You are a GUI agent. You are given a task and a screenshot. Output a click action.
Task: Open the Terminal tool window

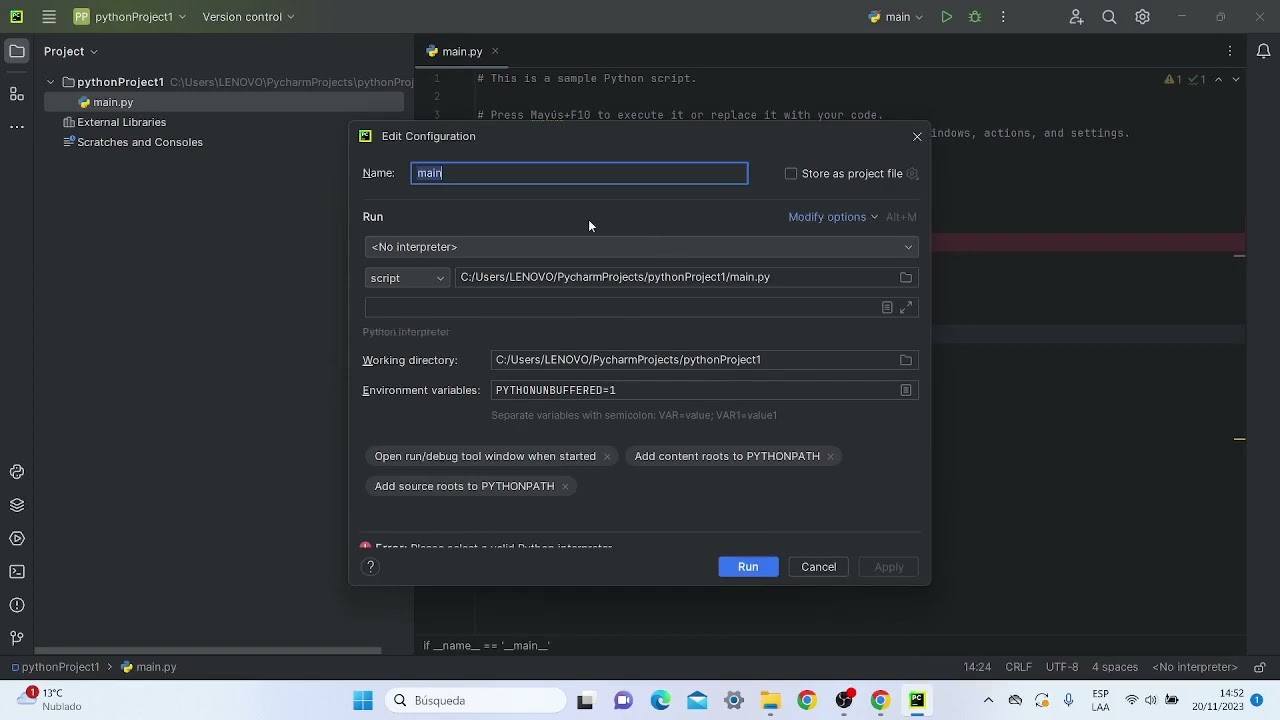[x=17, y=572]
